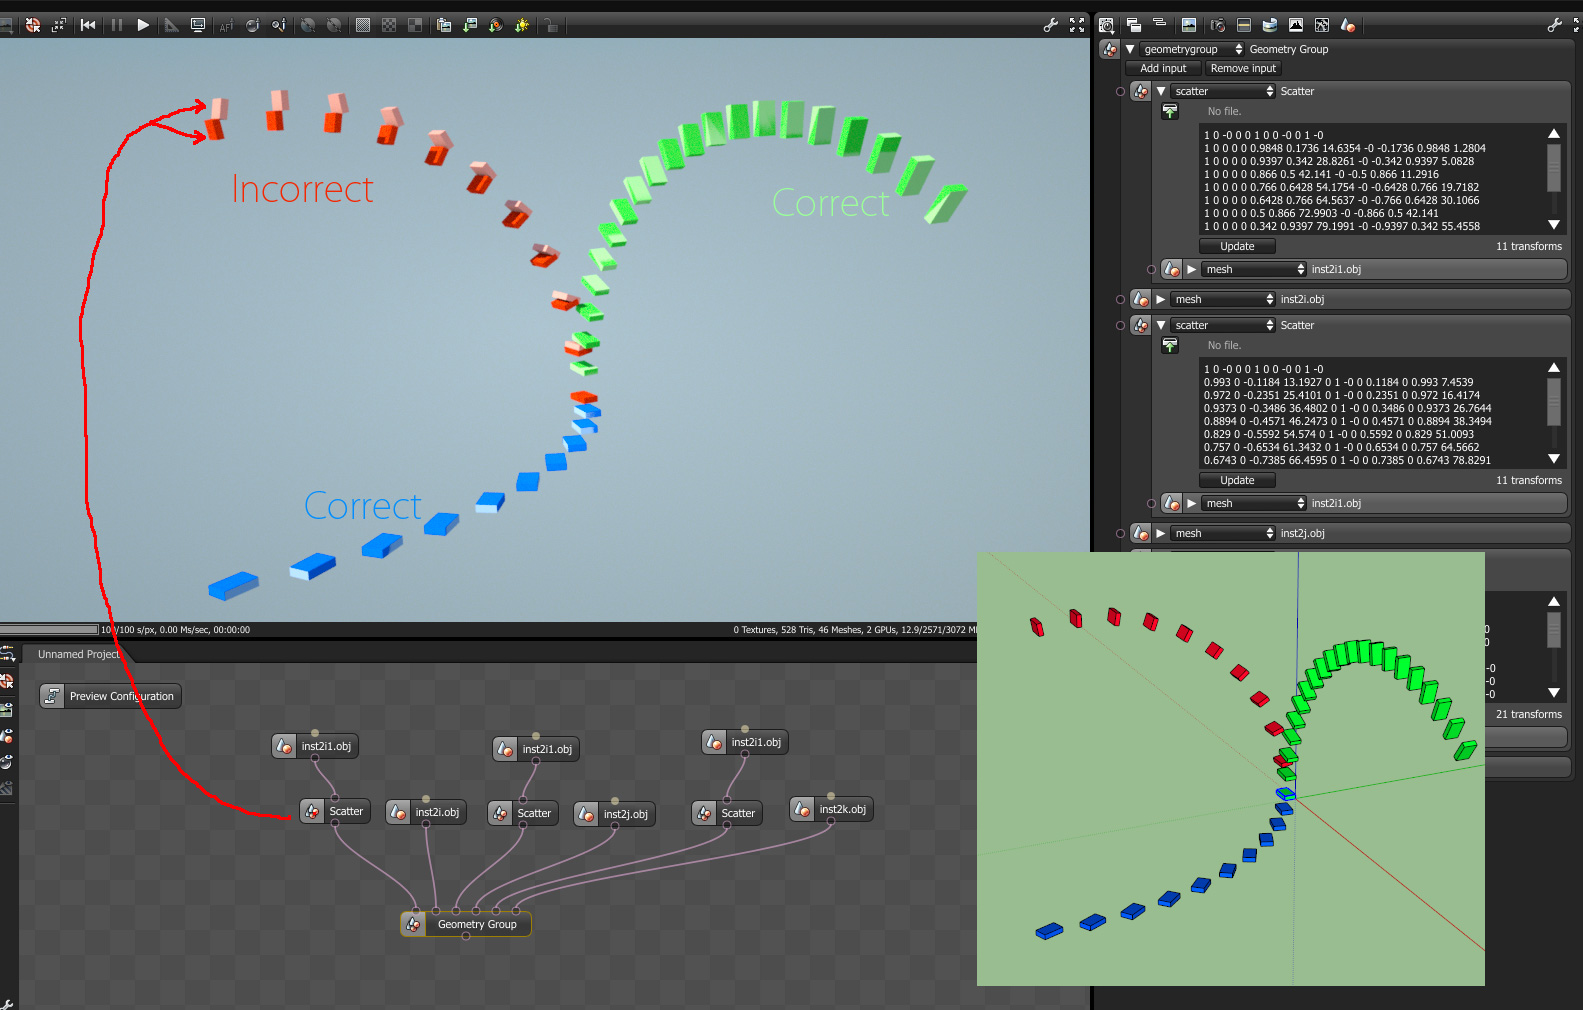Select the Preview Configuration node

110,696
